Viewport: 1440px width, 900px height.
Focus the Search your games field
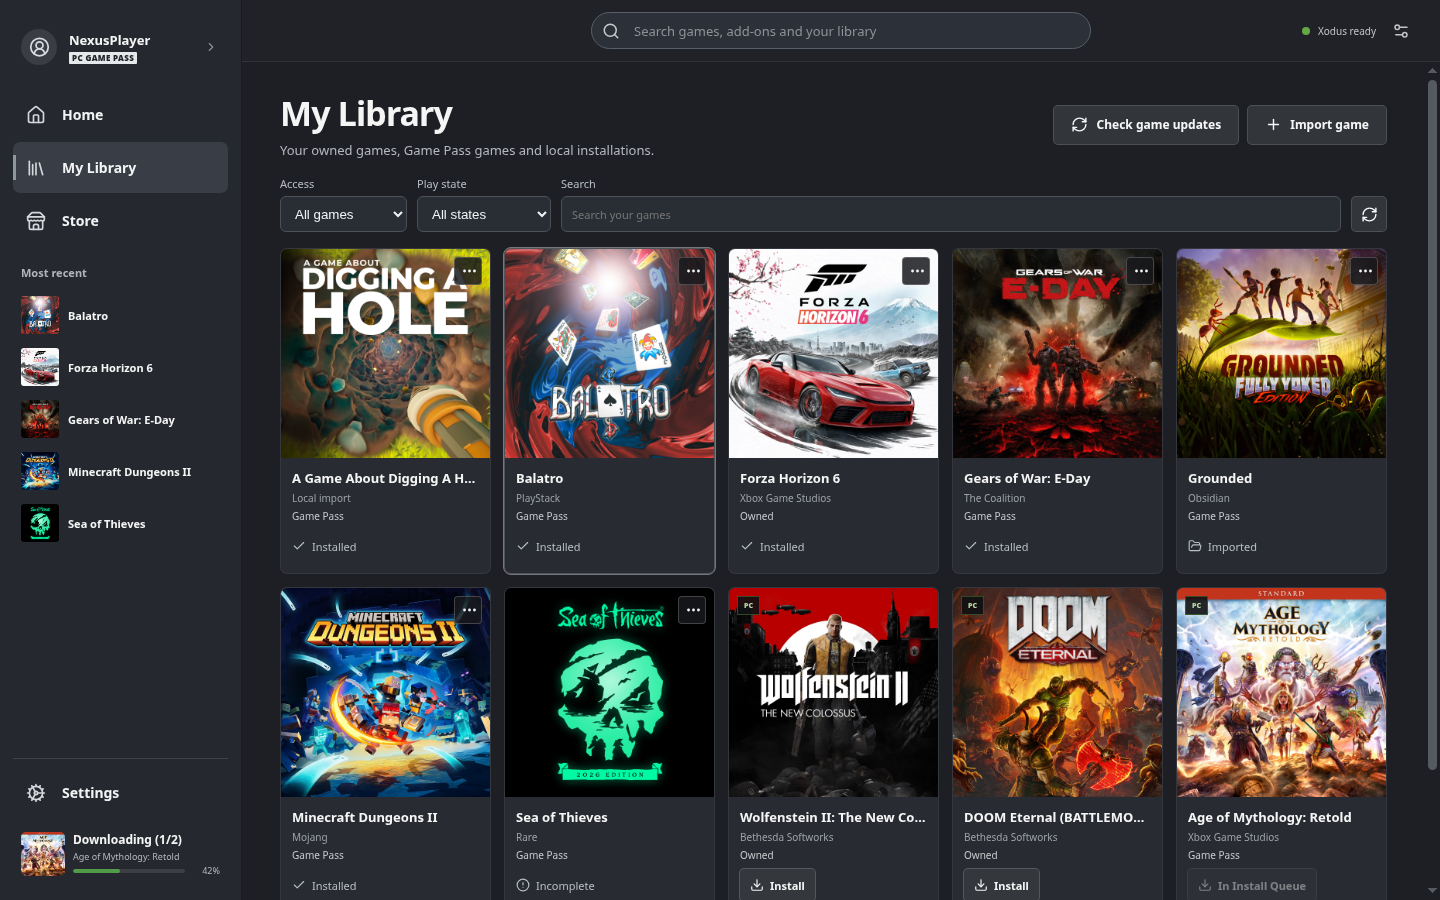click(951, 214)
